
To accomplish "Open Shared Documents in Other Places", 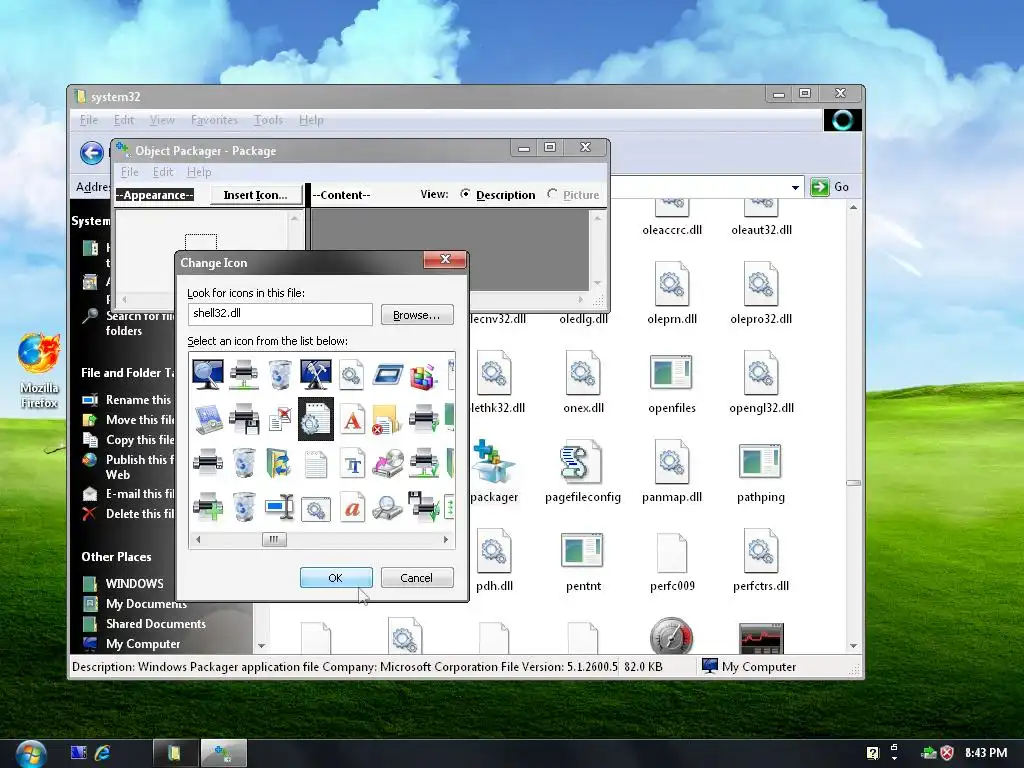I will click(x=144, y=624).
